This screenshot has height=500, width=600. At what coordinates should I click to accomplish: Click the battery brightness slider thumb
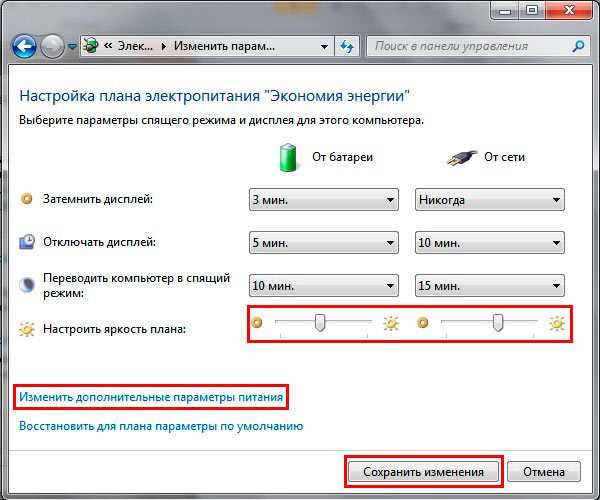click(x=320, y=322)
